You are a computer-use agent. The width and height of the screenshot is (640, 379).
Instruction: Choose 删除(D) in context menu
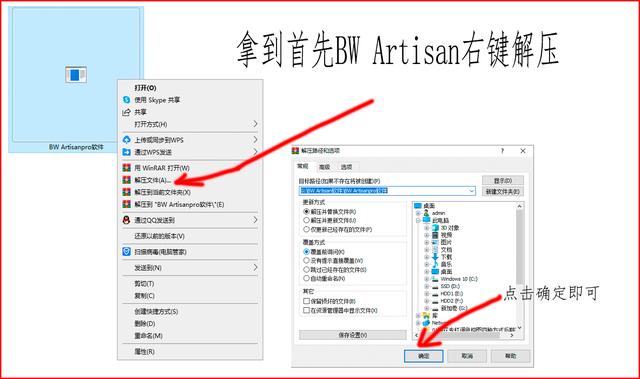coord(191,324)
